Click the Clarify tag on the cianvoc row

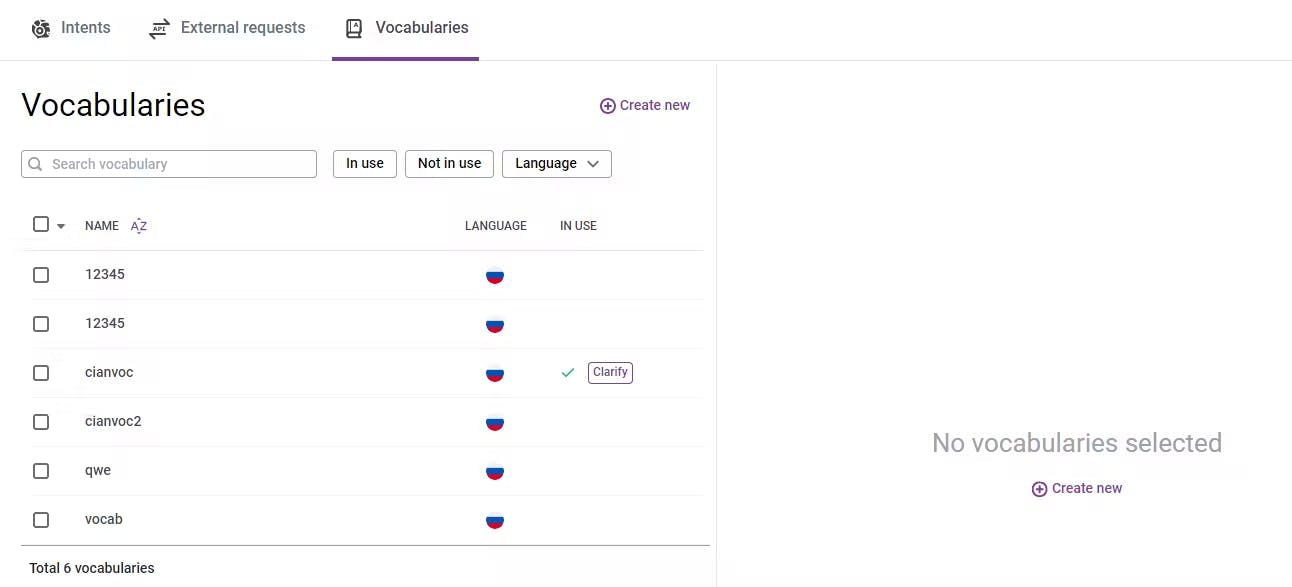[610, 373]
